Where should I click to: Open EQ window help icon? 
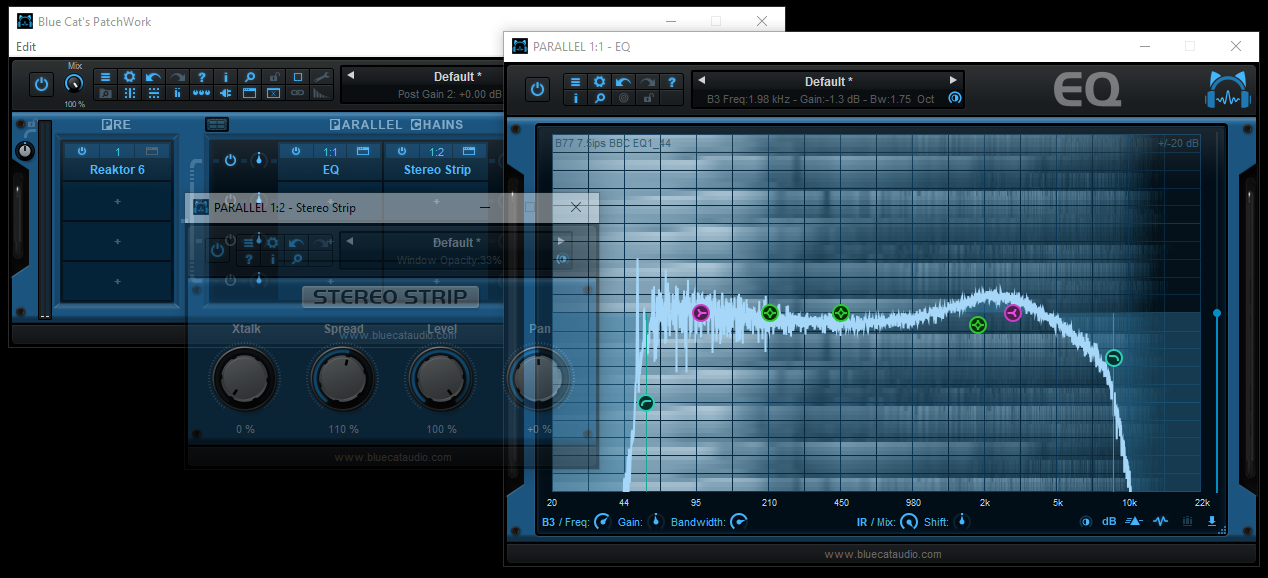(672, 82)
